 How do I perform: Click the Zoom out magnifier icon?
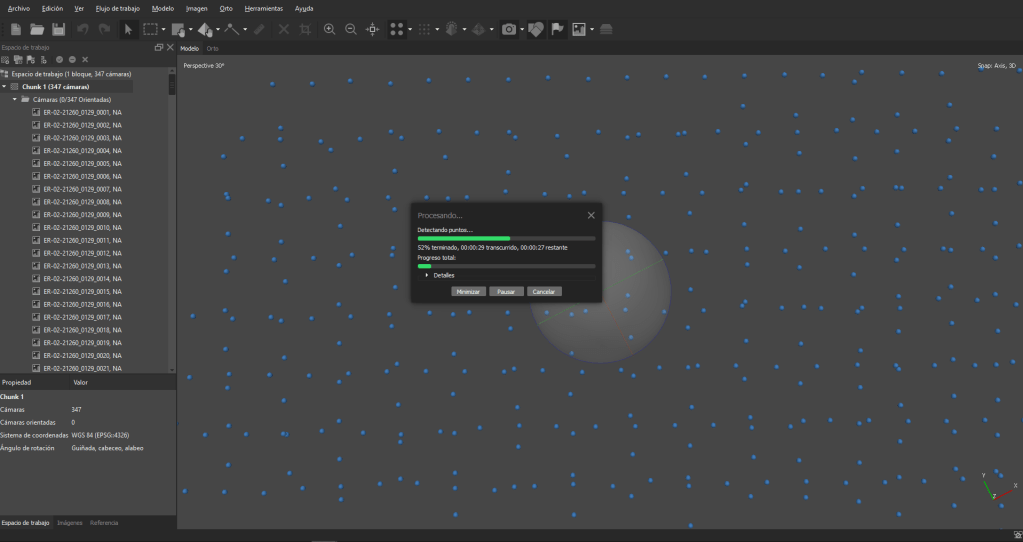(x=351, y=30)
